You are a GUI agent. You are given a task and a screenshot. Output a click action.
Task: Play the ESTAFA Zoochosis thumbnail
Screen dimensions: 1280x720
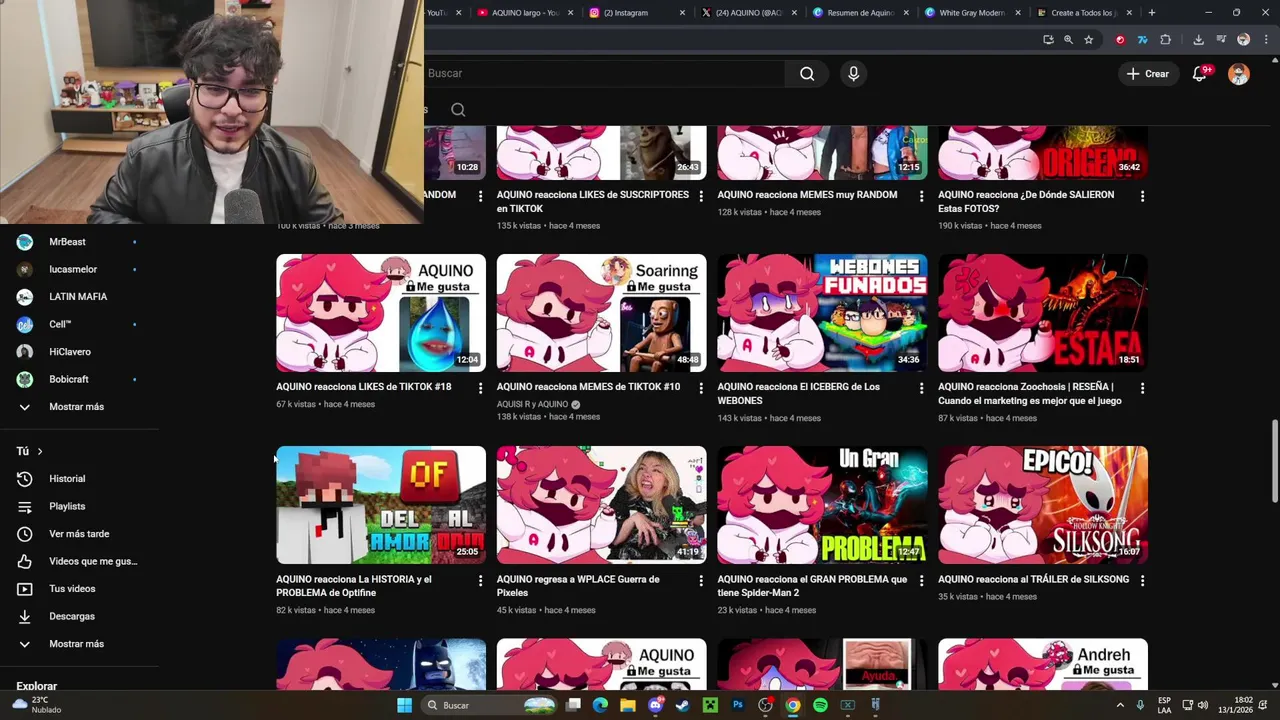(1043, 313)
